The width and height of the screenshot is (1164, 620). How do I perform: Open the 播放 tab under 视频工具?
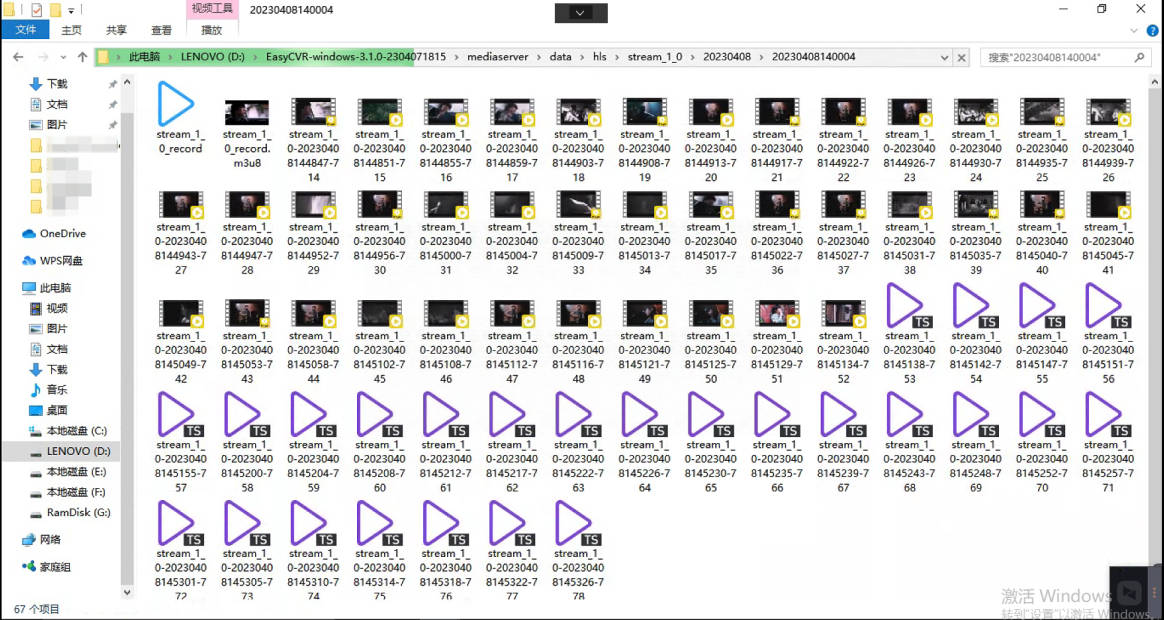(x=212, y=30)
